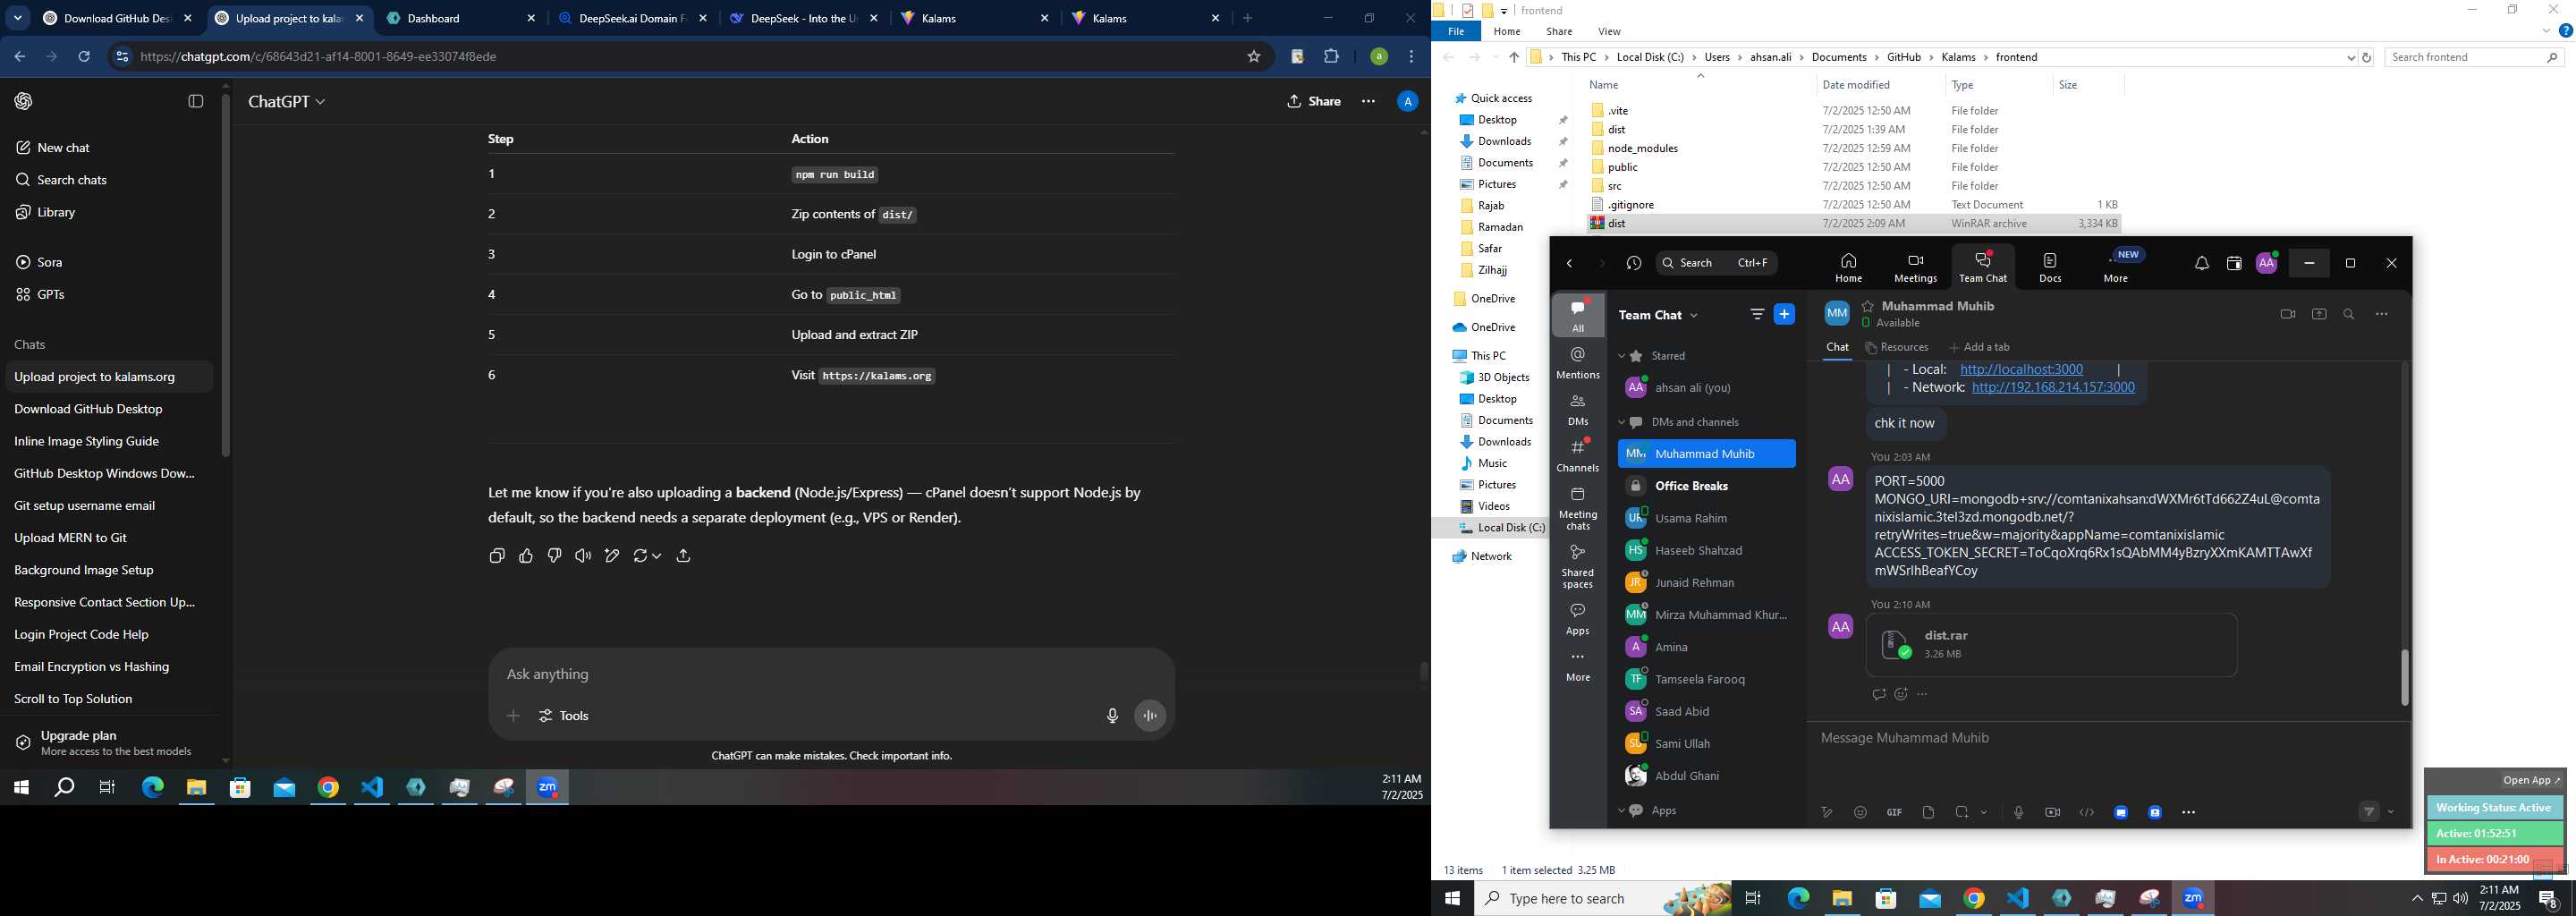Expand the Team Chat header dropdown
This screenshot has height=916, width=2576.
(x=1693, y=316)
